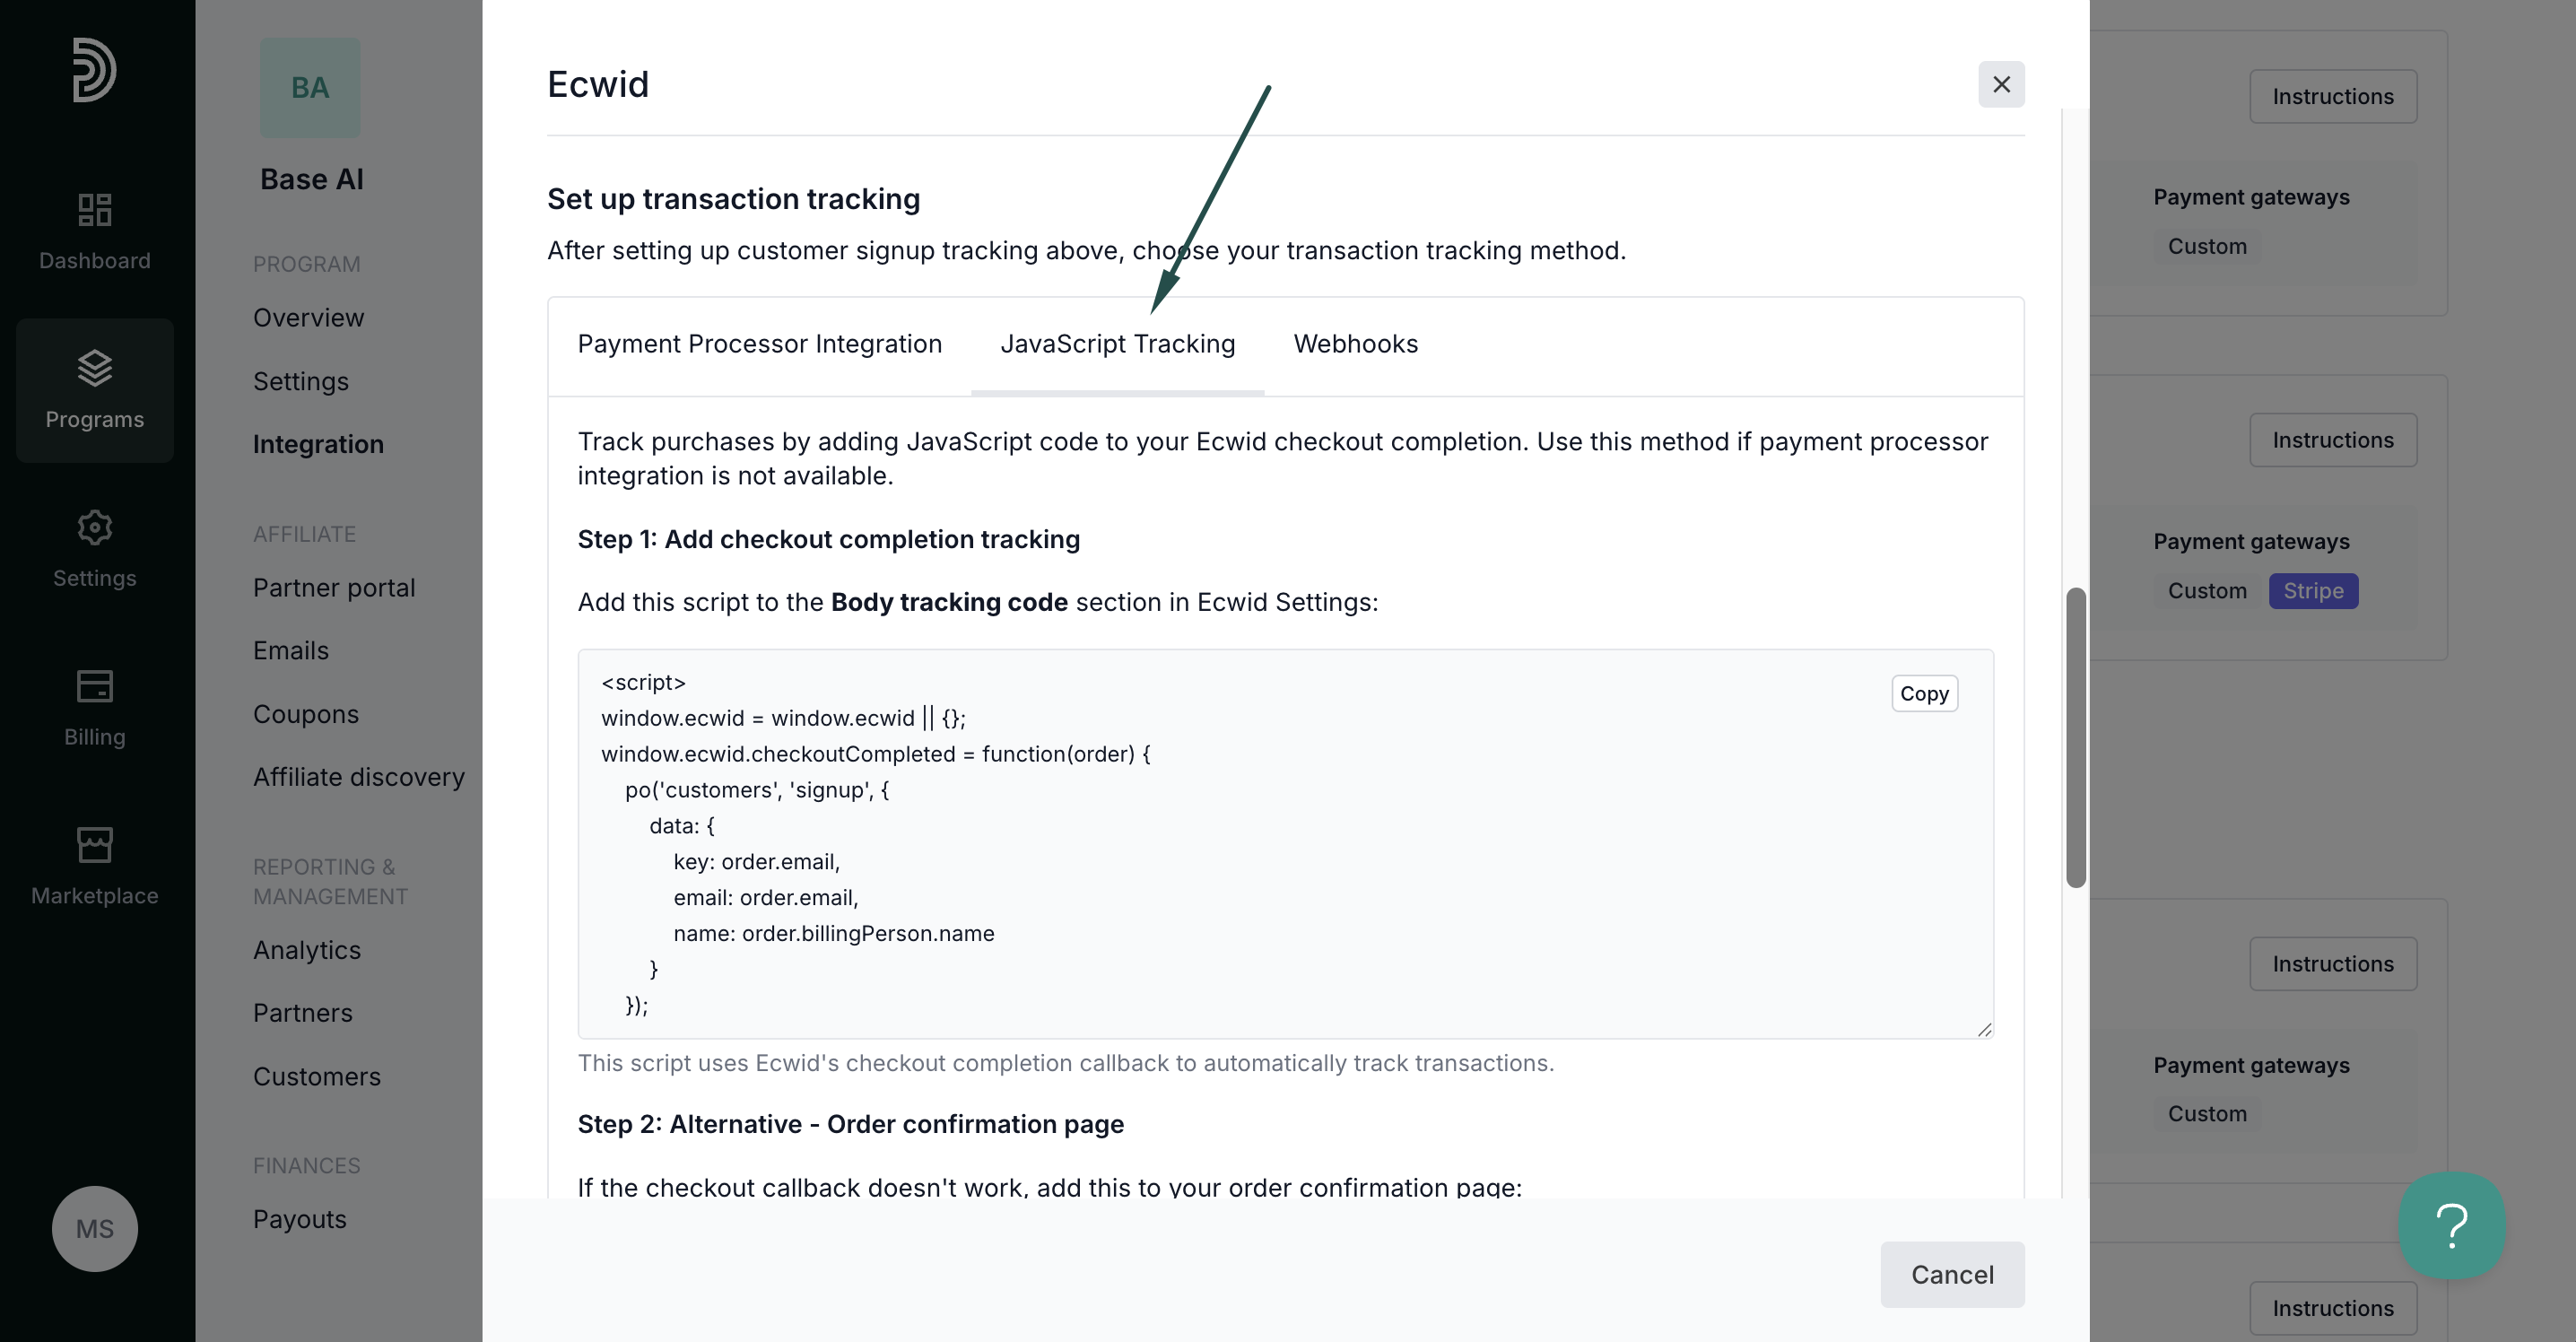Open the help question mark bubble
The image size is (2576, 1342).
(2452, 1225)
